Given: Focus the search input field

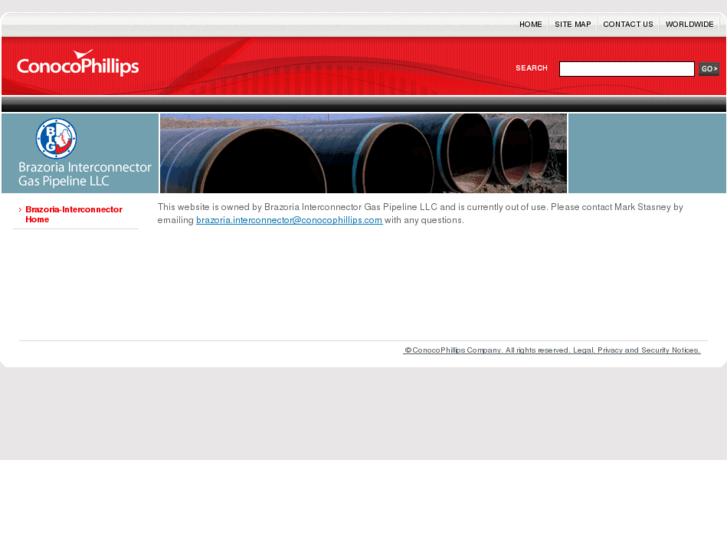Looking at the screenshot, I should pyautogui.click(x=627, y=69).
